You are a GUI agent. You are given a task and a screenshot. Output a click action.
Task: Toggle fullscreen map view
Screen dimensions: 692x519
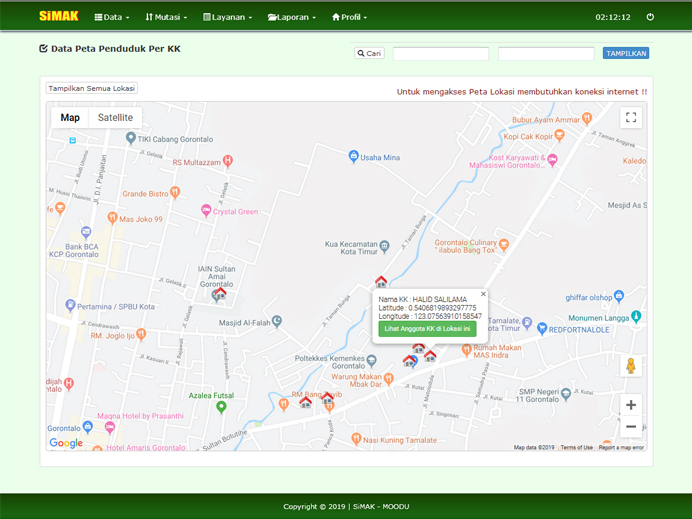631,117
